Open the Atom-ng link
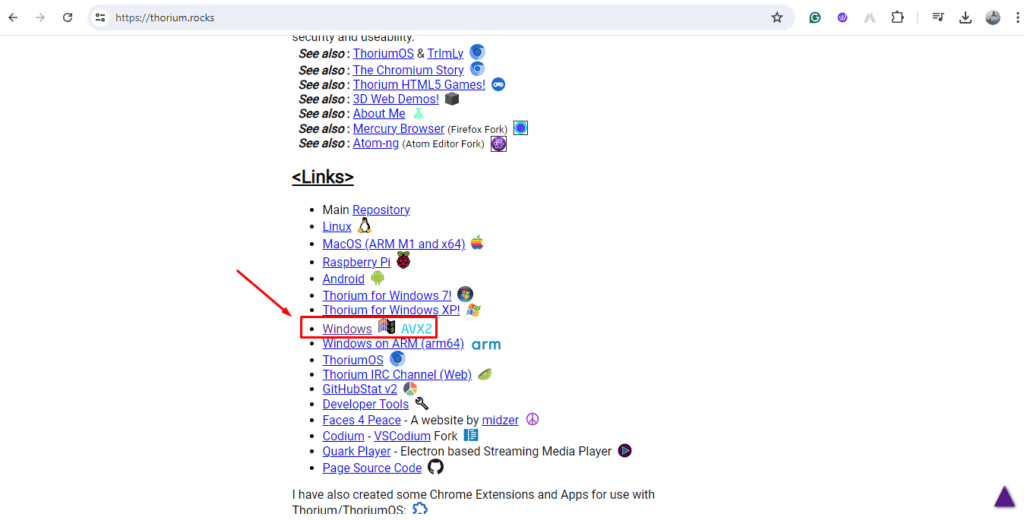Image resolution: width=1024 pixels, height=520 pixels. point(376,143)
